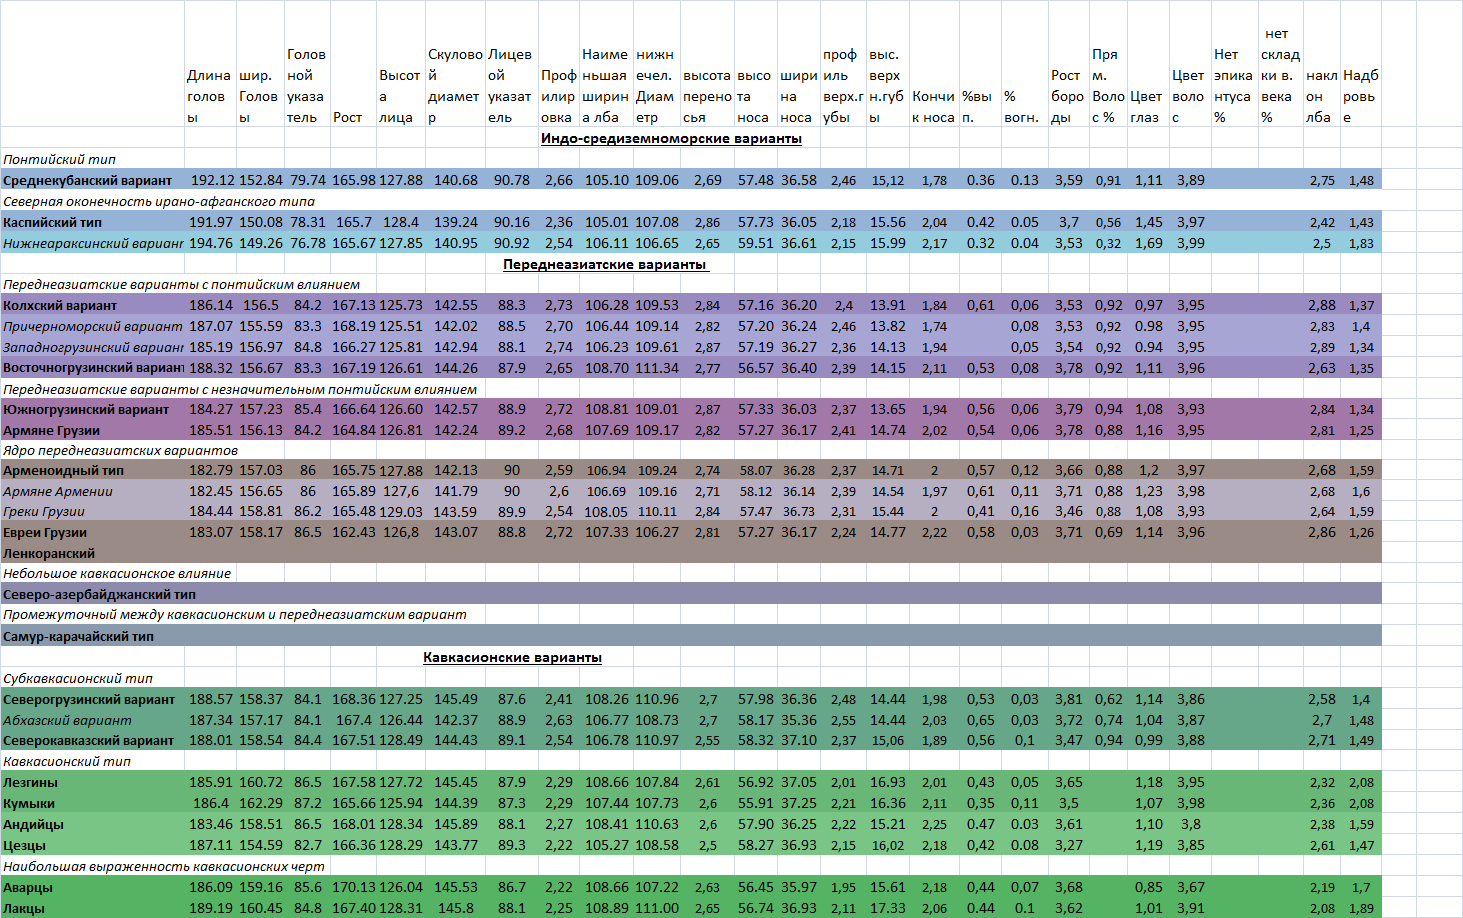Select the 'Среднекубанский вариант' row label cell
This screenshot has width=1463, height=918.
click(92, 180)
